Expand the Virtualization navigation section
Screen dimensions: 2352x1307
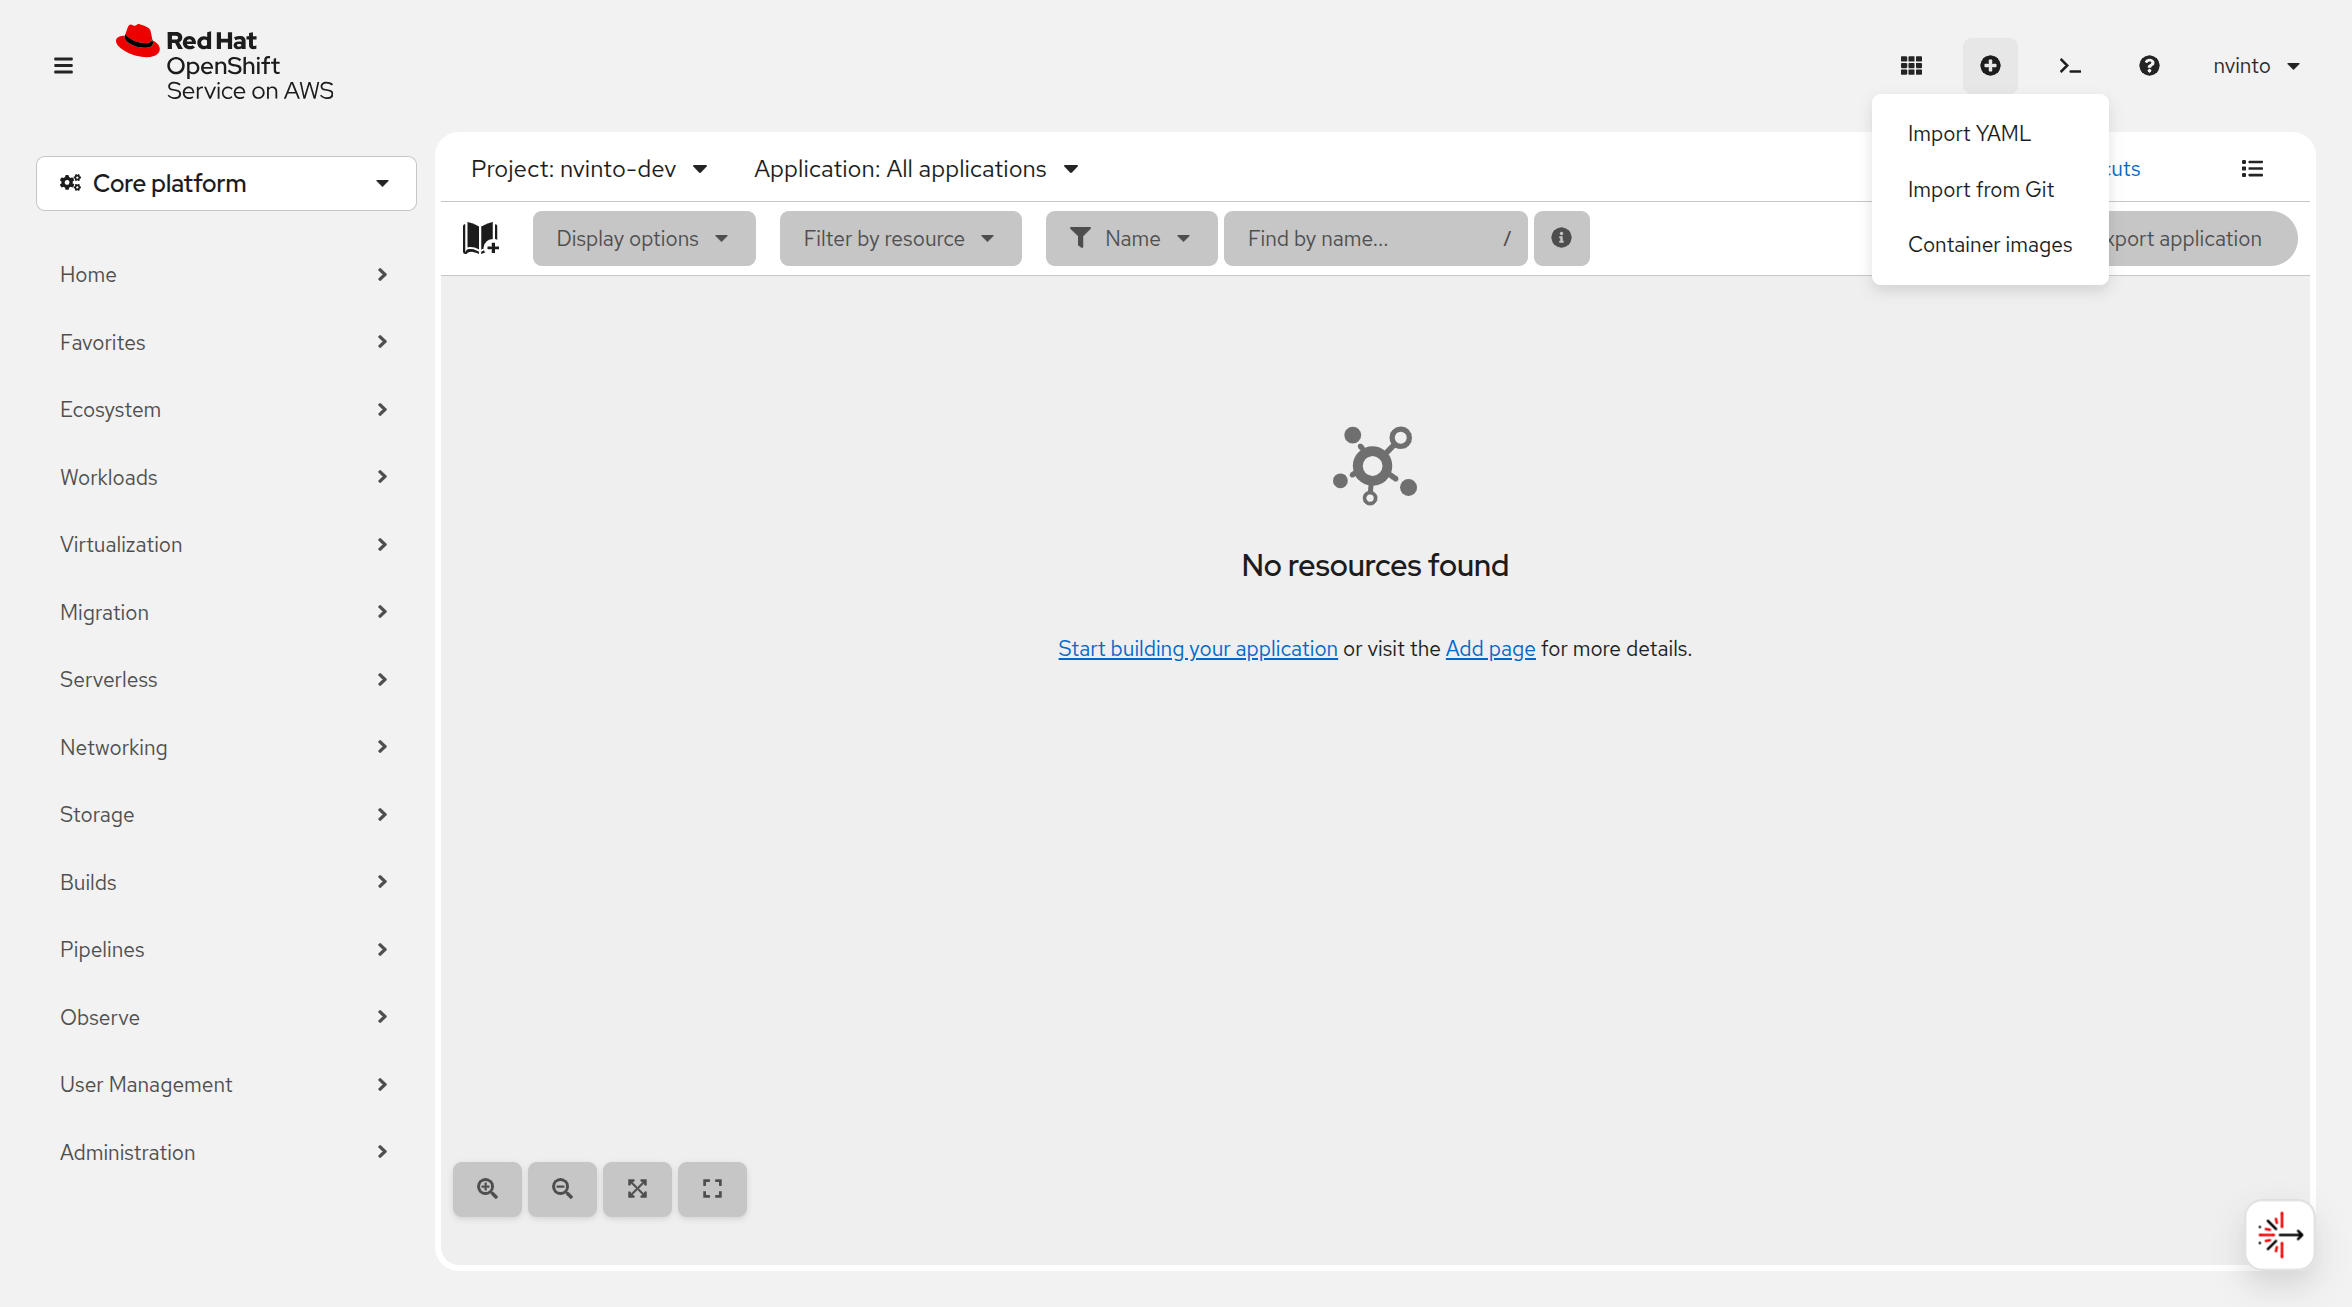224,544
